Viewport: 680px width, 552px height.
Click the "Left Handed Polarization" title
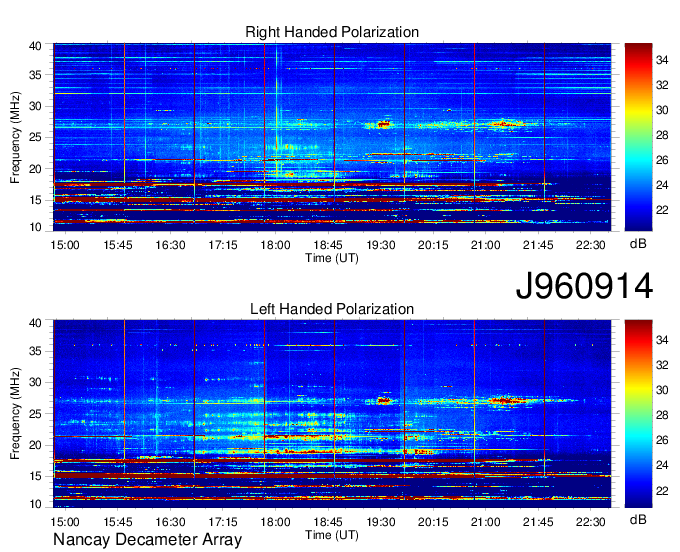[x=332, y=309]
